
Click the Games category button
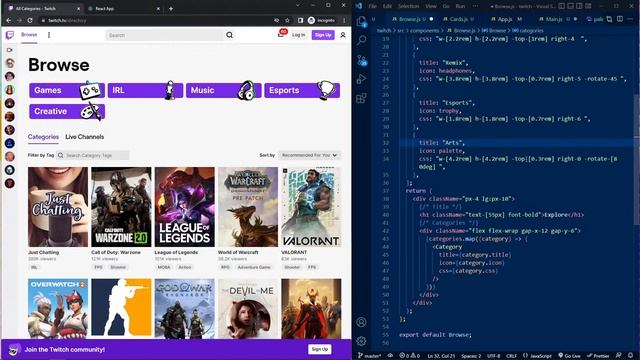(67, 90)
